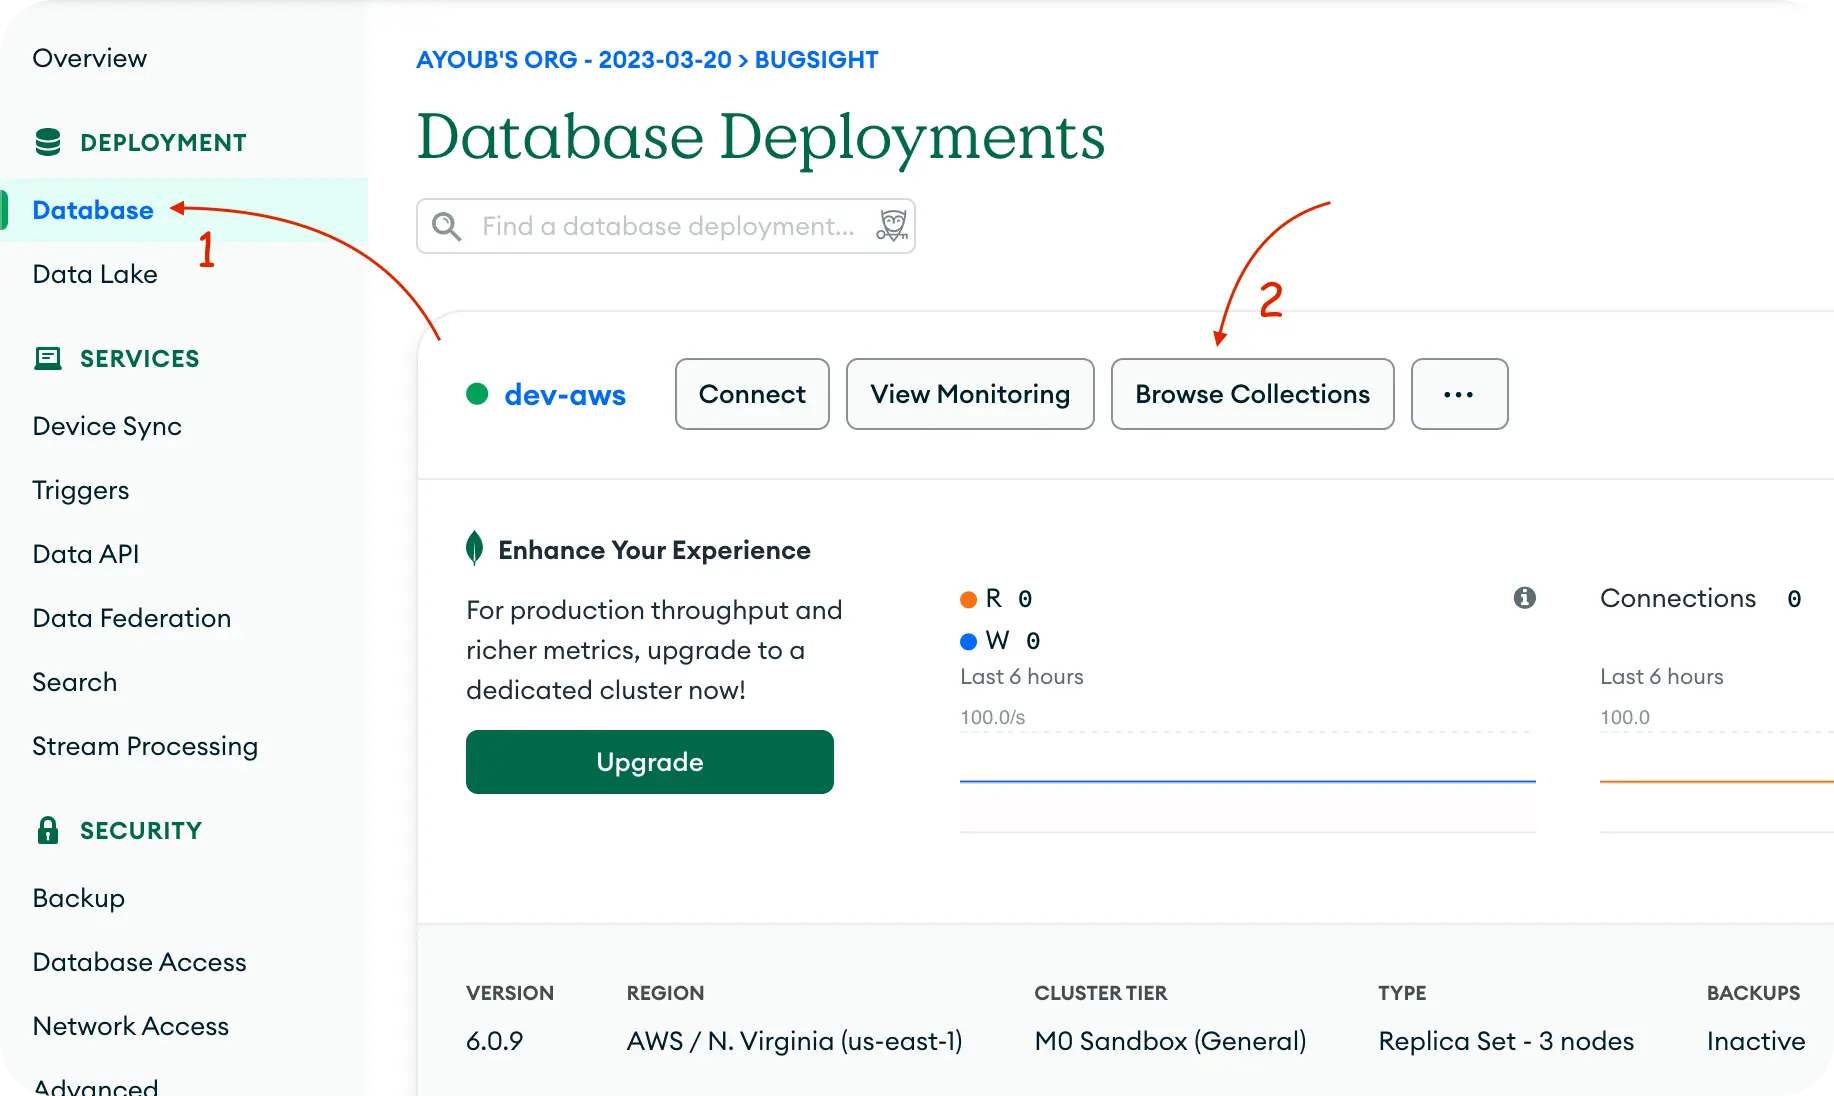
Task: Click the green cluster status dot
Action: (478, 394)
